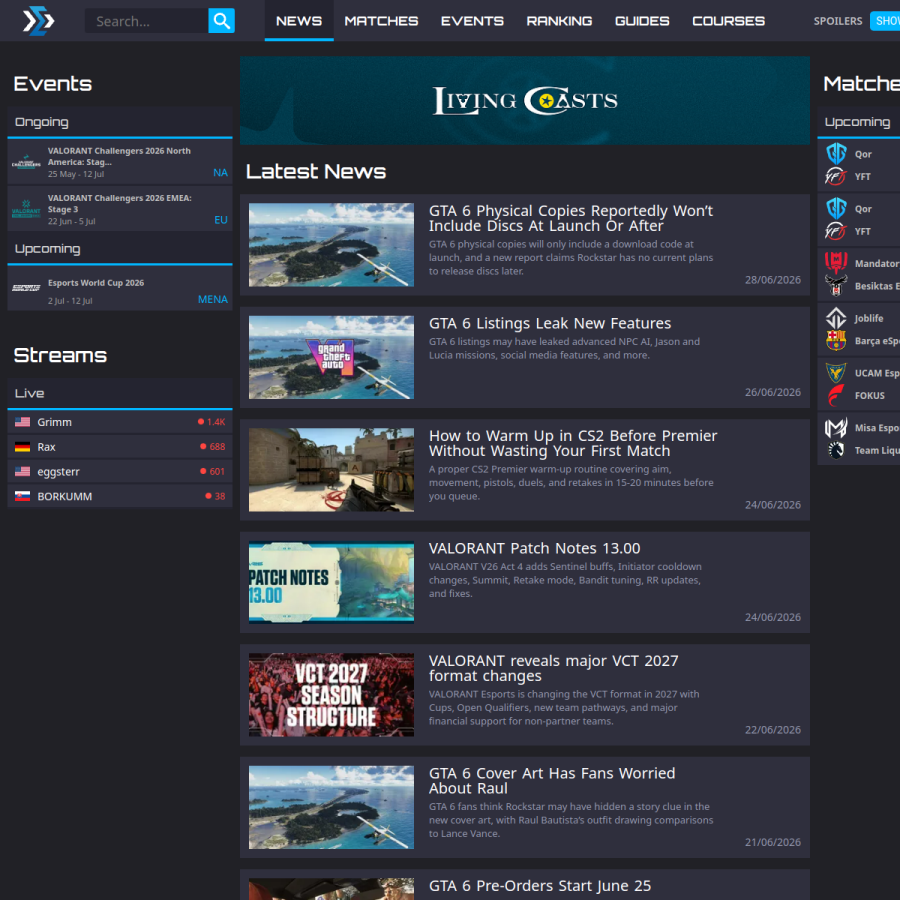The width and height of the screenshot is (900, 900).
Task: Click the first YFT team logo
Action: tap(836, 176)
